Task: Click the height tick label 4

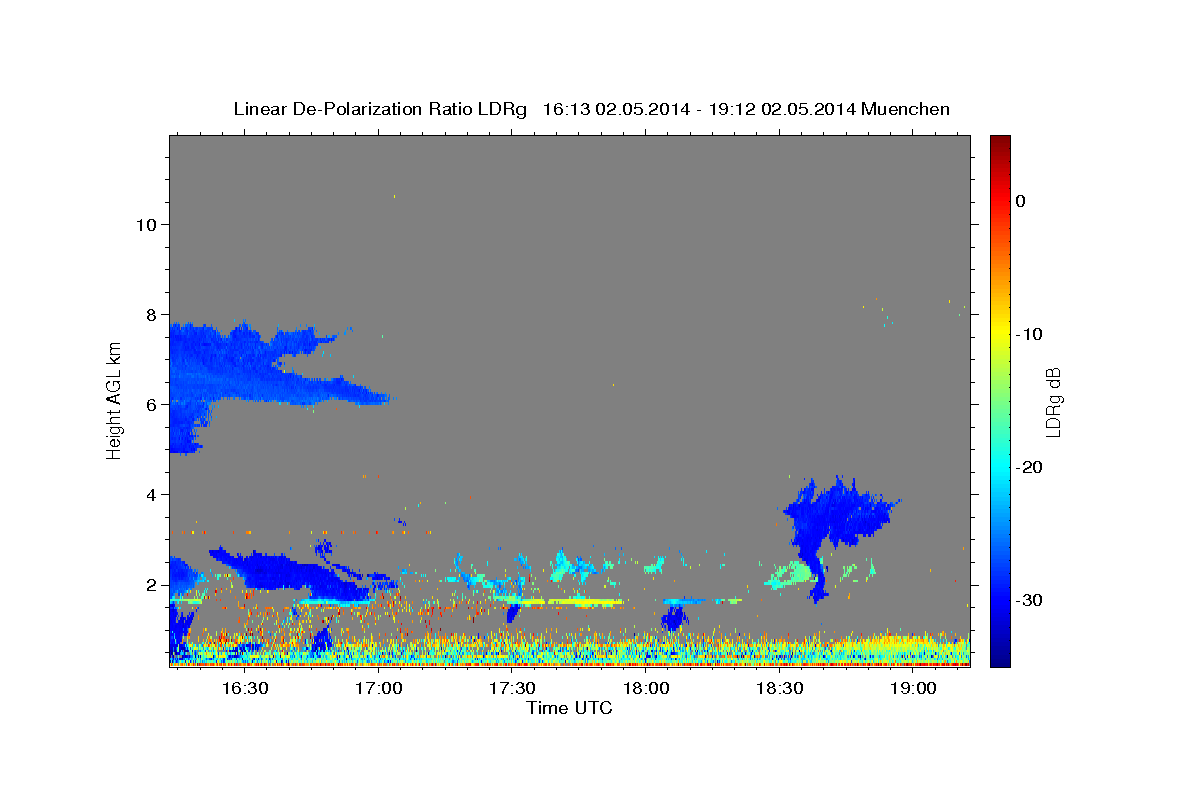Action: pyautogui.click(x=152, y=494)
